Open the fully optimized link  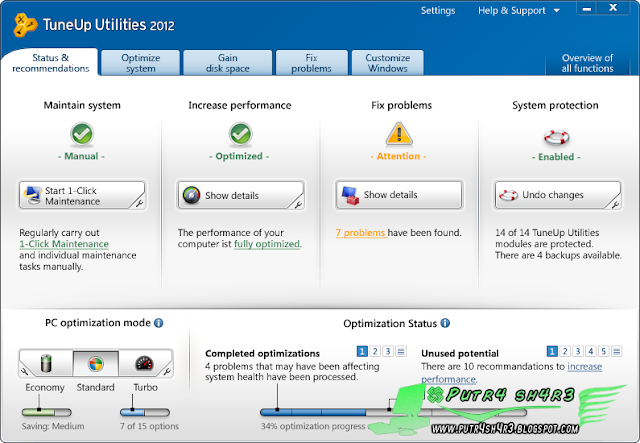(x=267, y=244)
